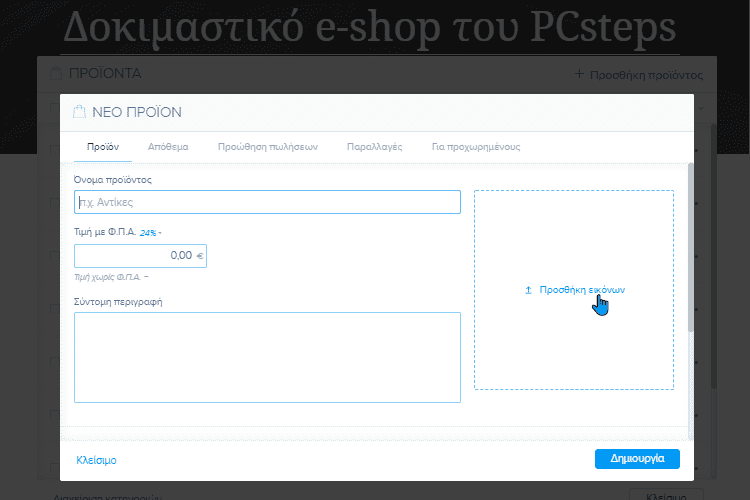The width and height of the screenshot is (750, 500).
Task: Click Προσθήκη προϊόντος in background panel
Action: (646, 75)
